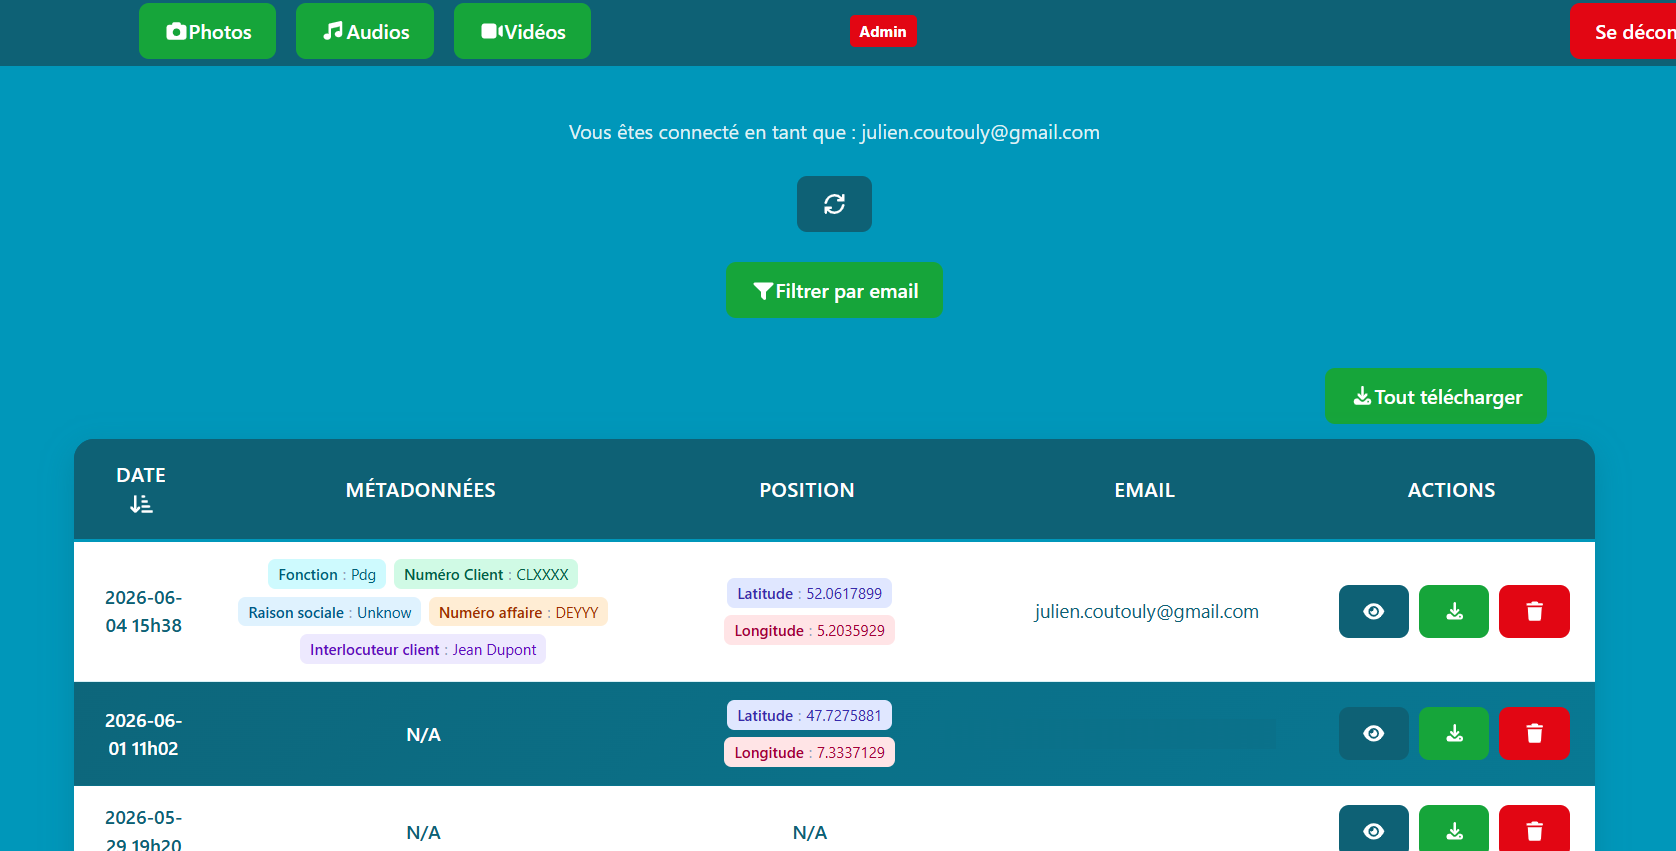
Task: Click the ACTIONS column header
Action: (1451, 490)
